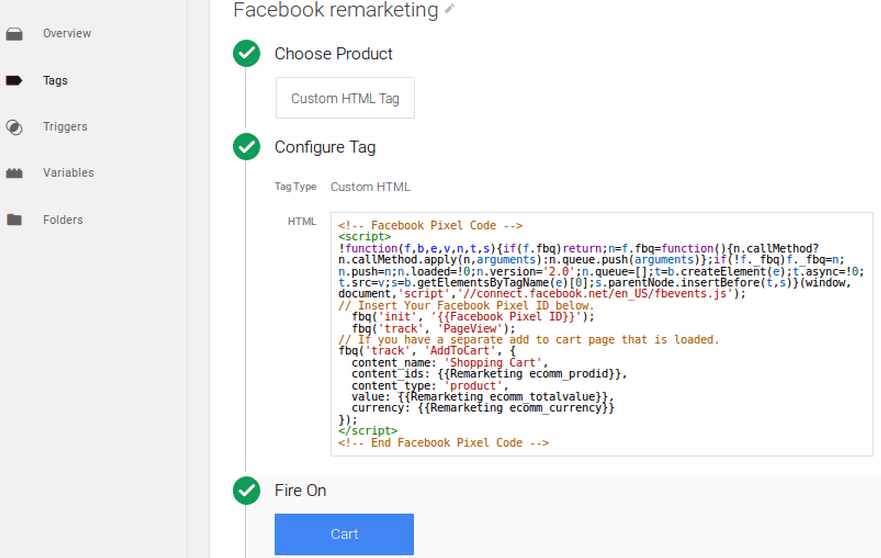This screenshot has width=881, height=558.
Task: Click the Configure Tag green checkmark
Action: [247, 147]
